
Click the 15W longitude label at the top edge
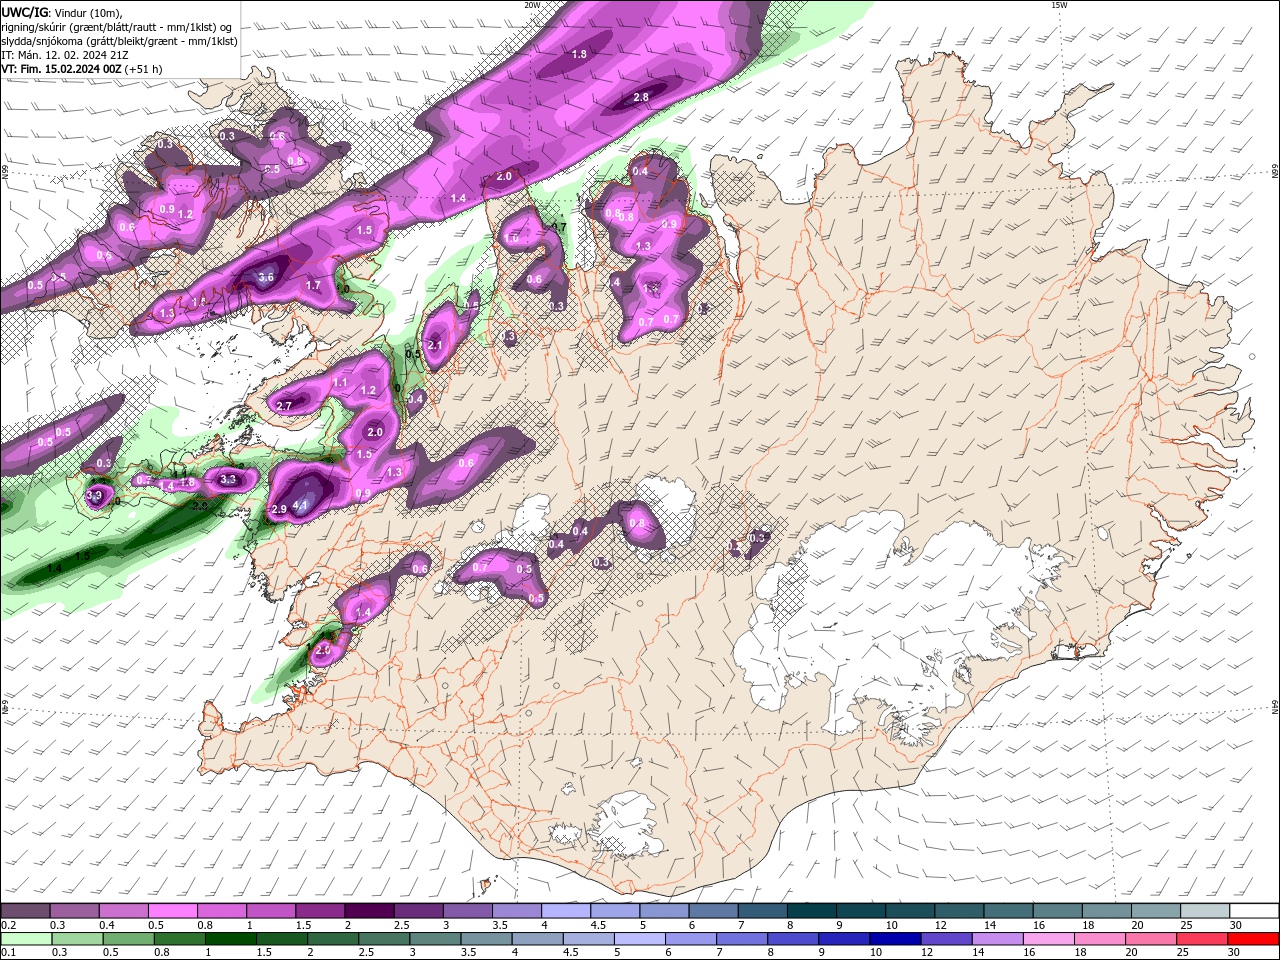pos(1060,5)
